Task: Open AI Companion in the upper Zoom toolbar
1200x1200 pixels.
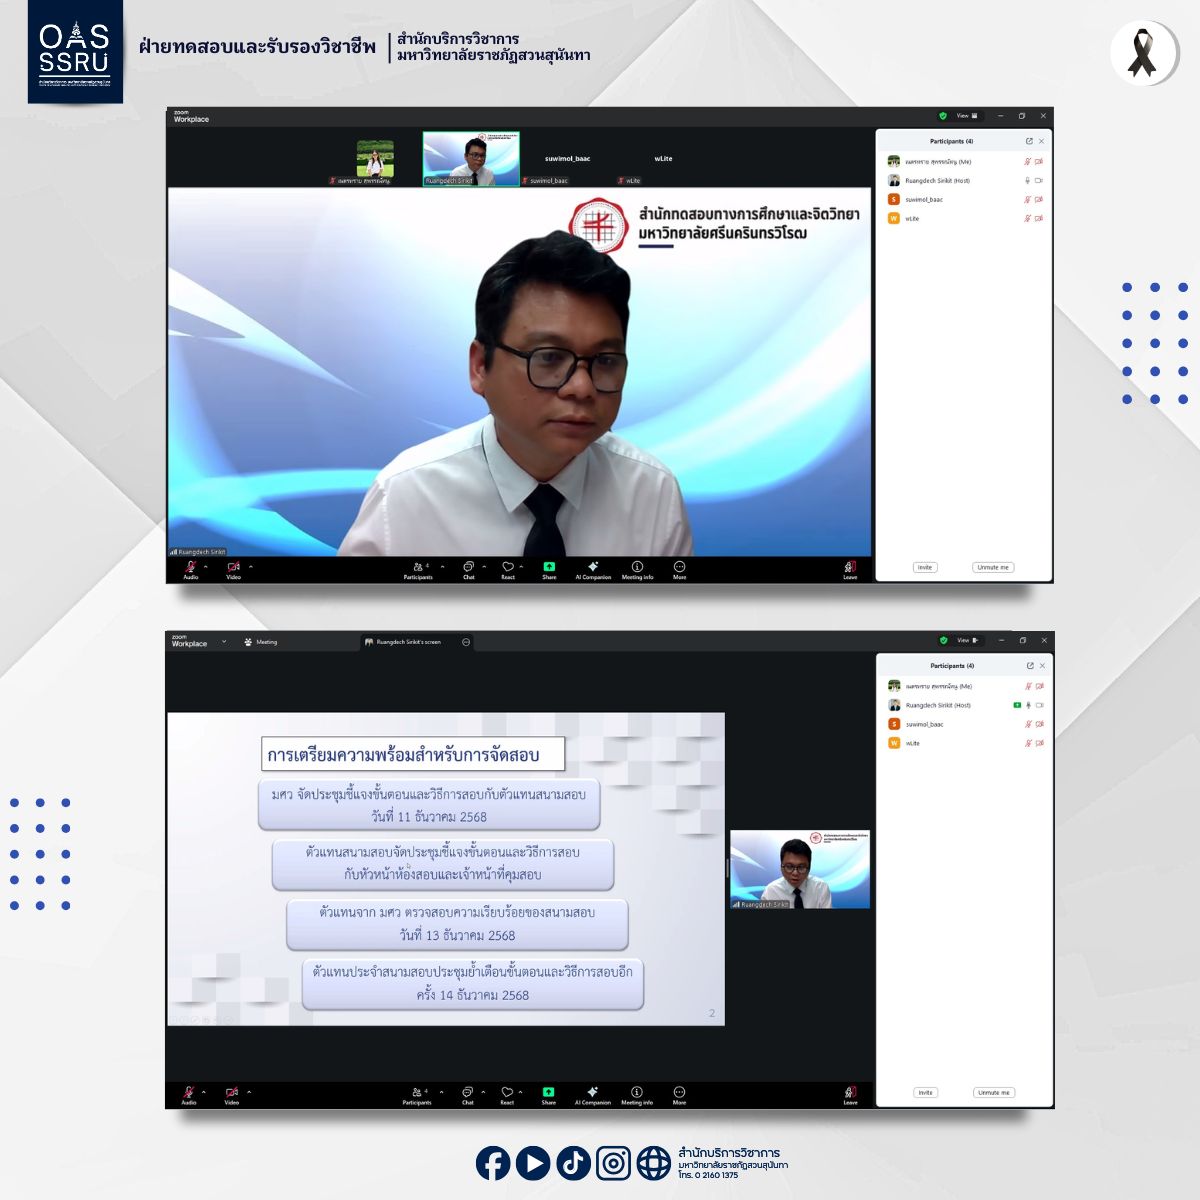Action: (593, 567)
